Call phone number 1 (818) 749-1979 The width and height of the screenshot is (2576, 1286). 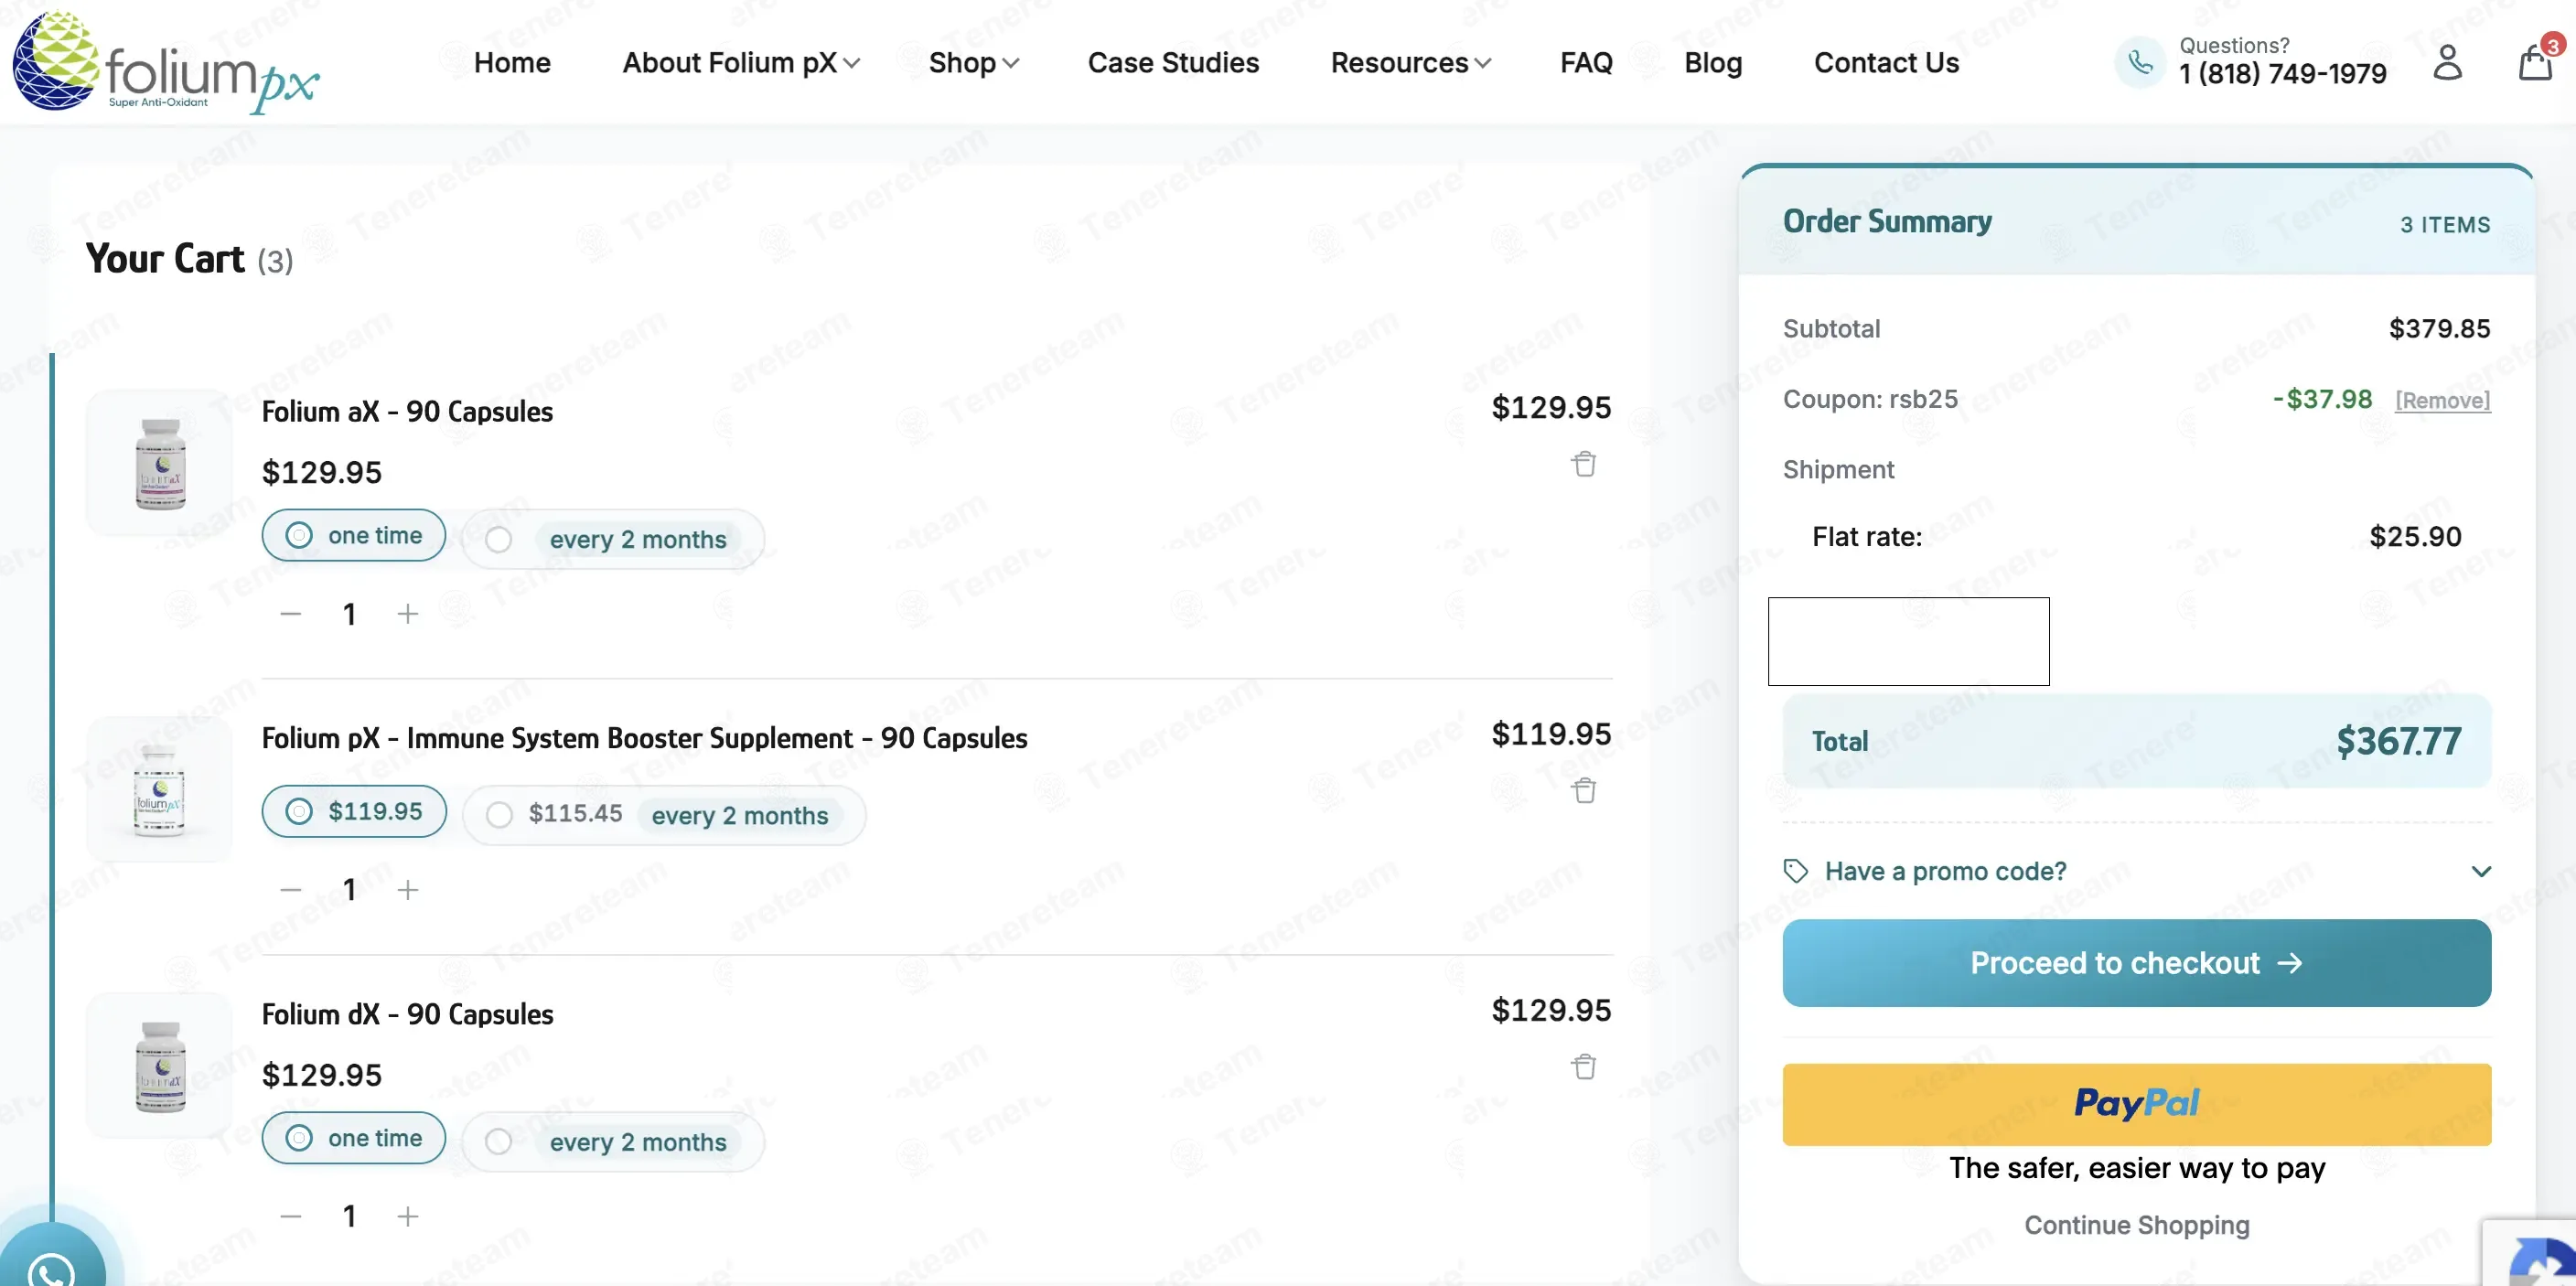[2282, 74]
